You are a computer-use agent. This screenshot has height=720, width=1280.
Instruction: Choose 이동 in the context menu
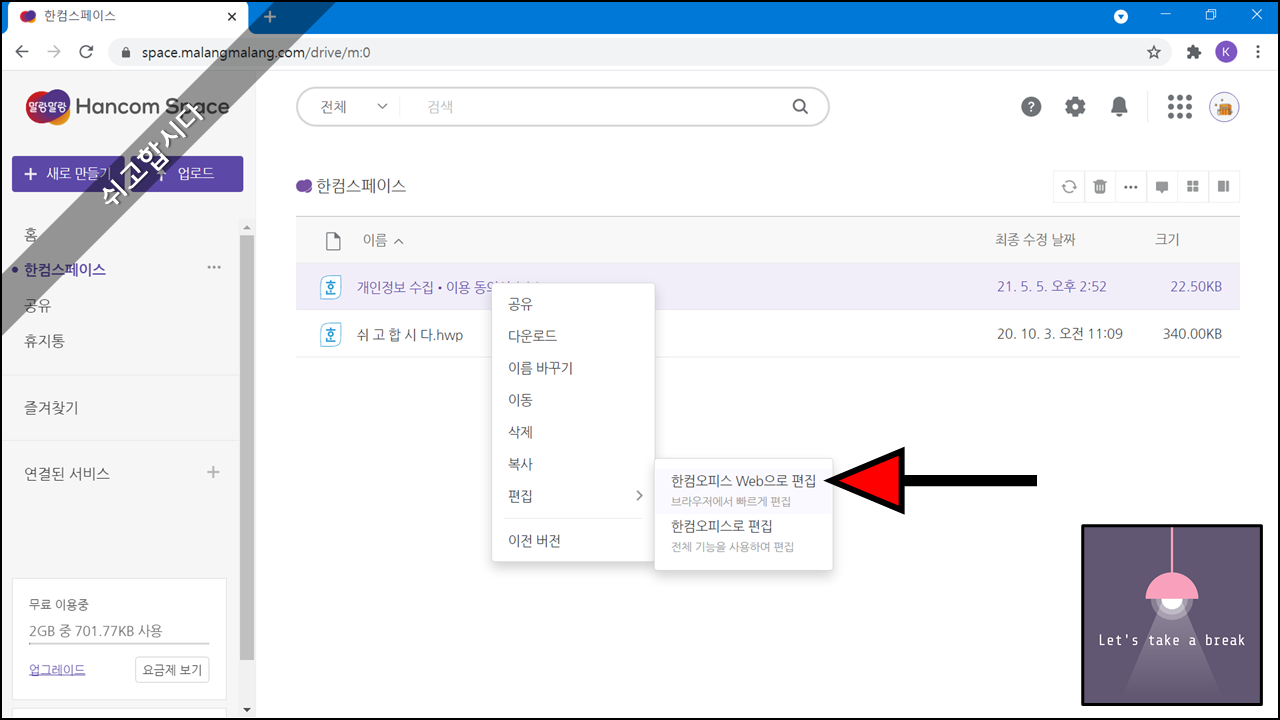pos(573,400)
